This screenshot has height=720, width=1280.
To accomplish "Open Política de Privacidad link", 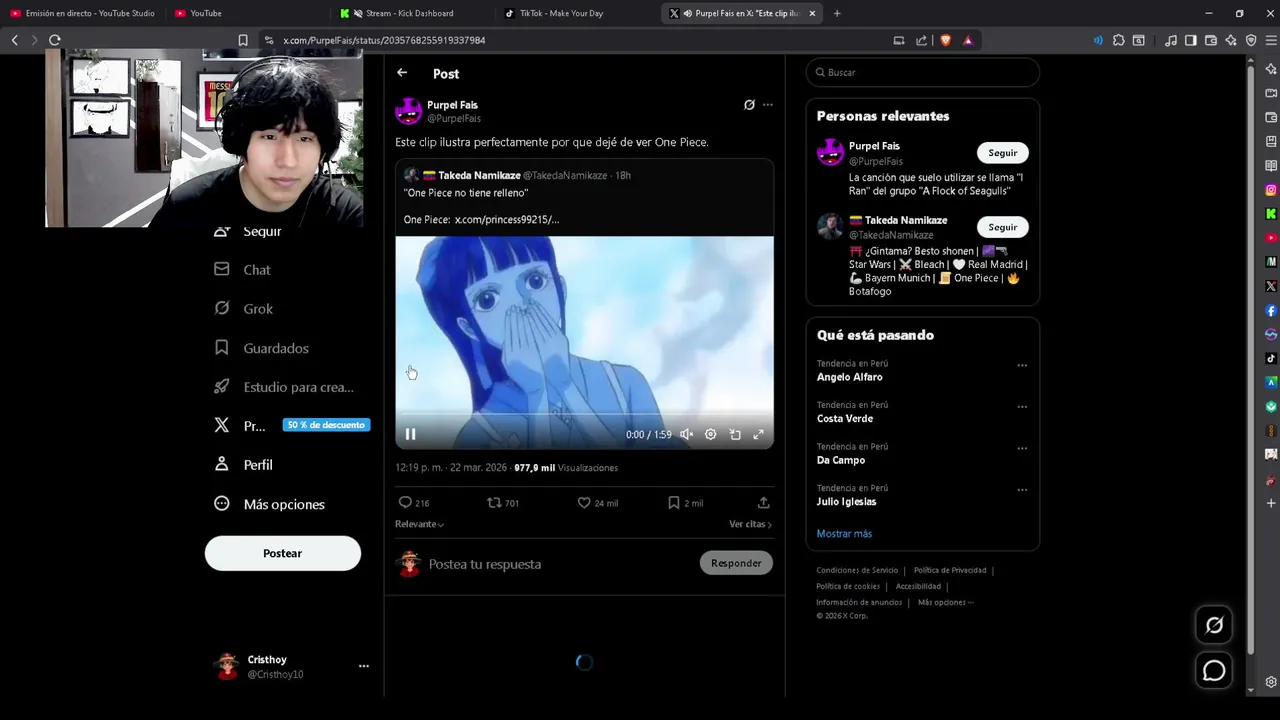I will coord(950,570).
